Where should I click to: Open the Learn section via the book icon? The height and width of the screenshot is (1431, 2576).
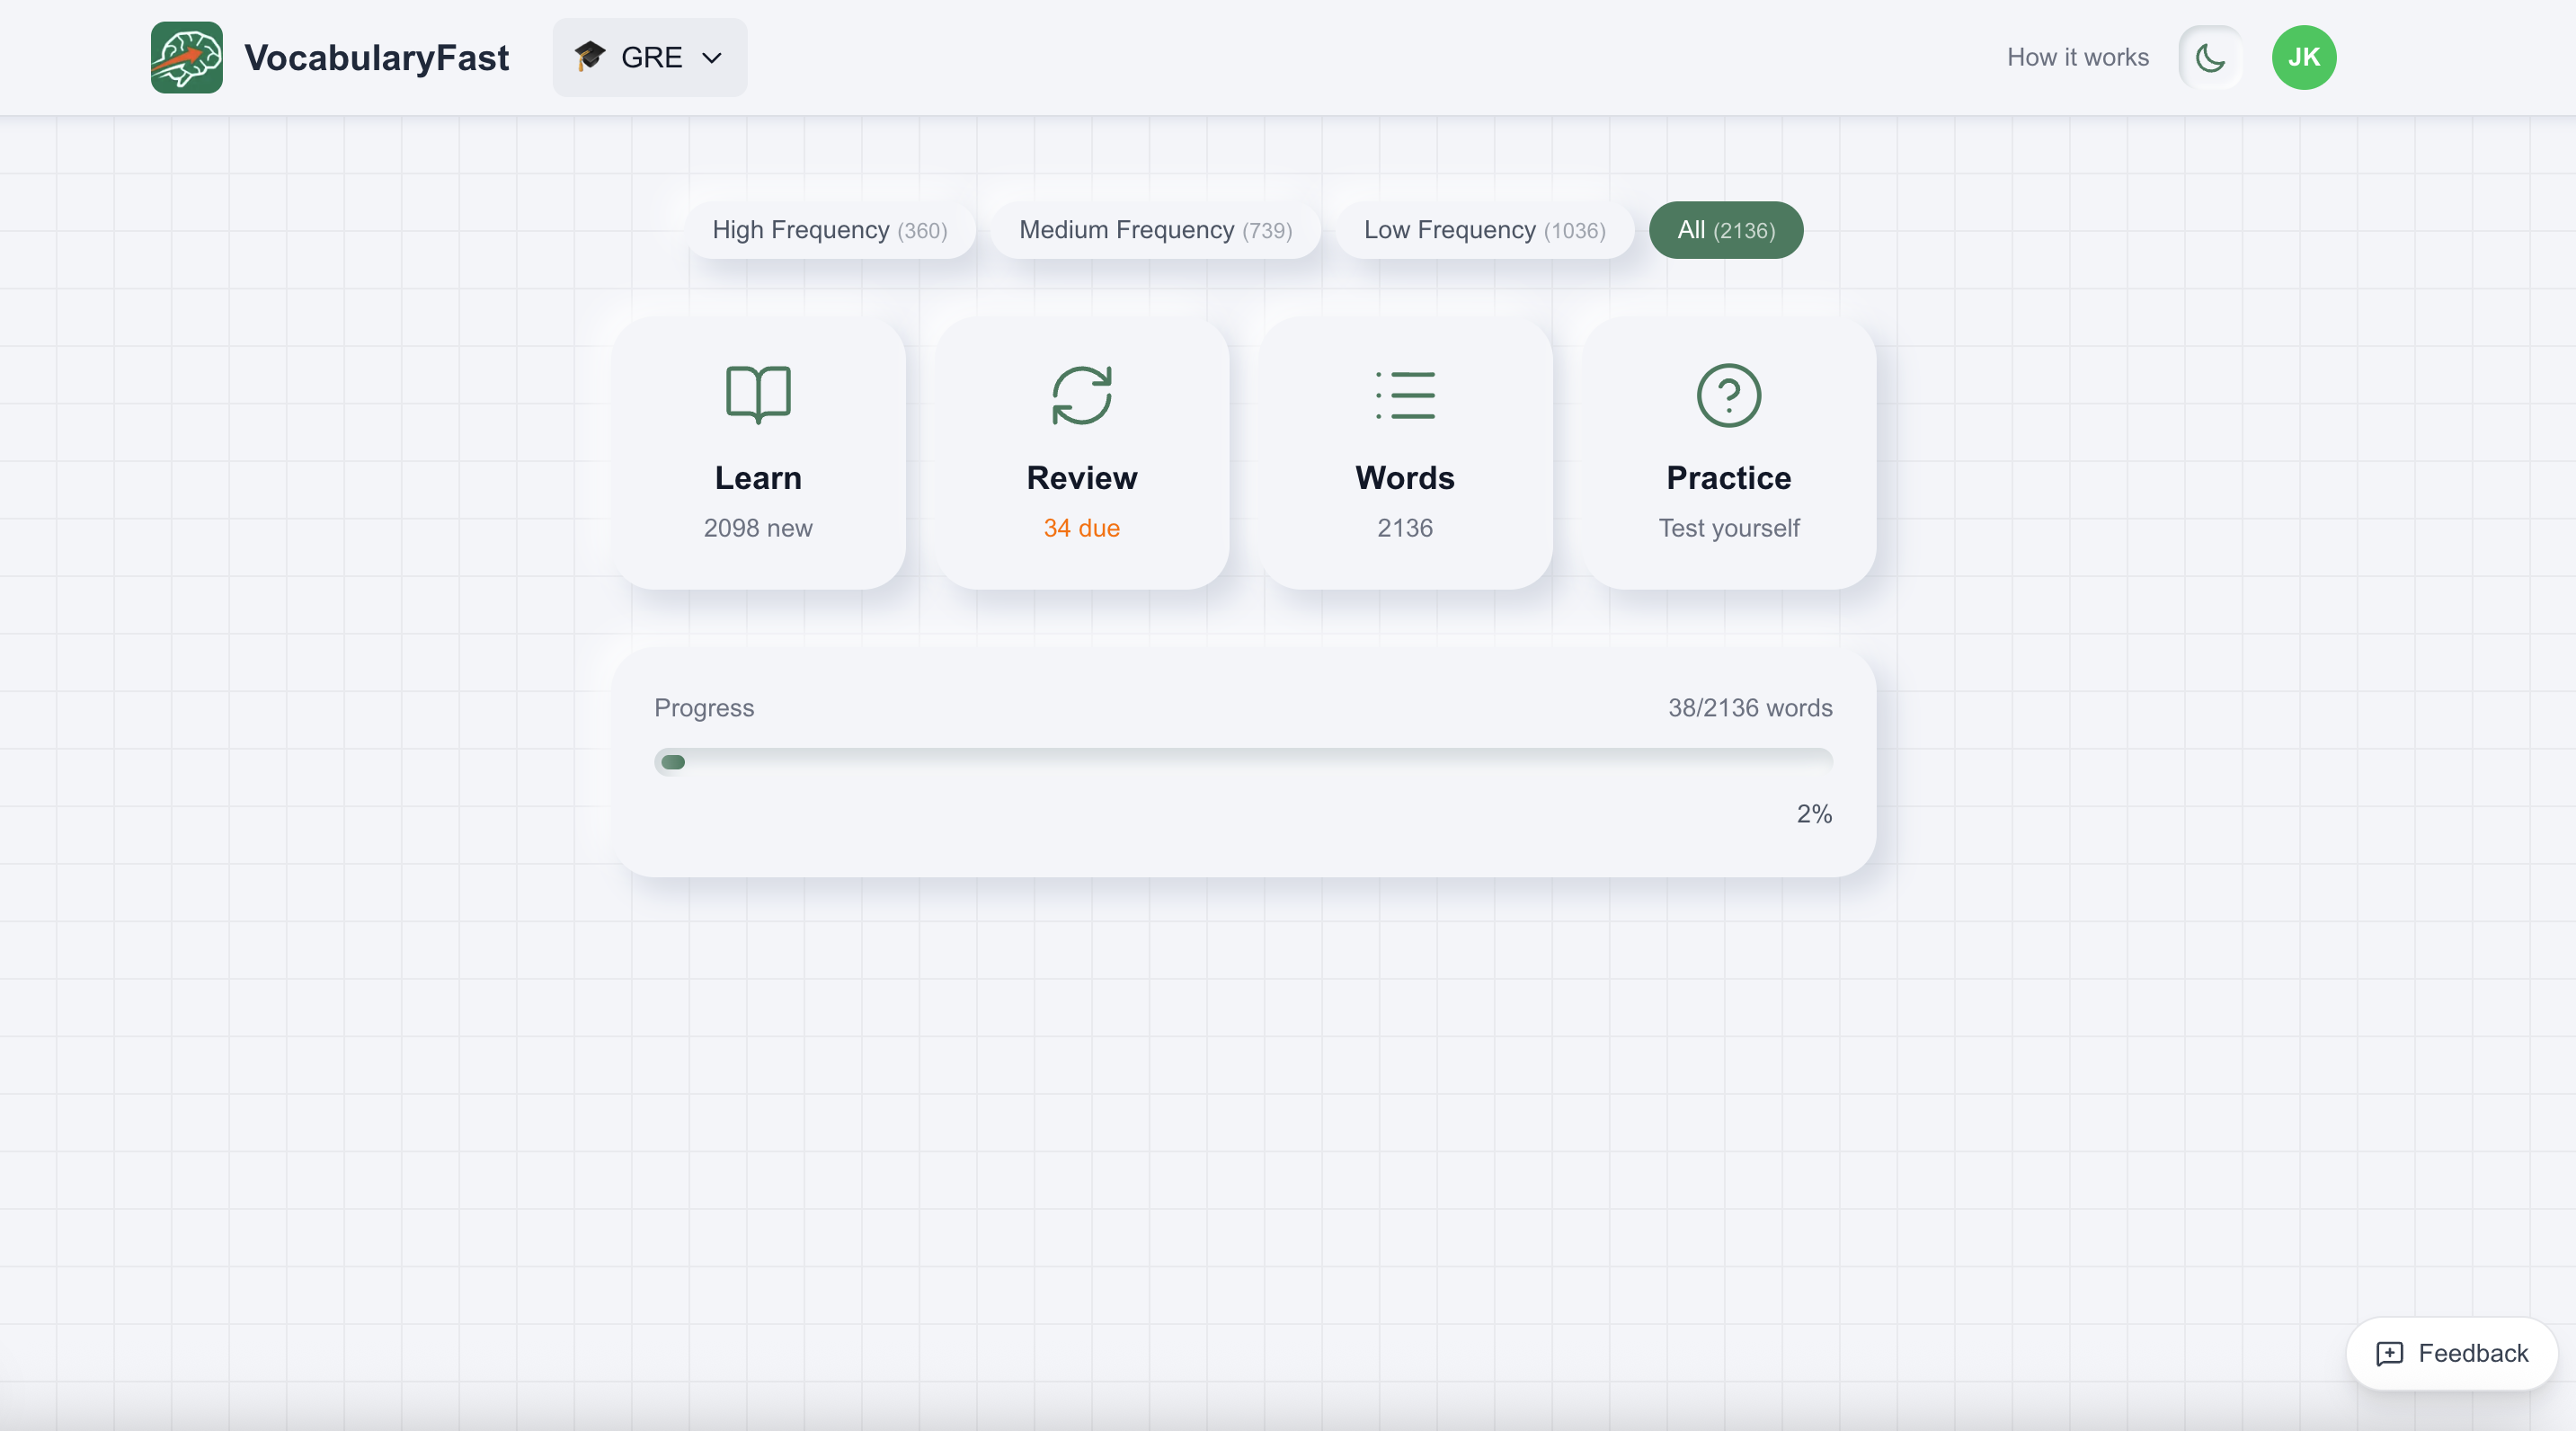[x=757, y=395]
